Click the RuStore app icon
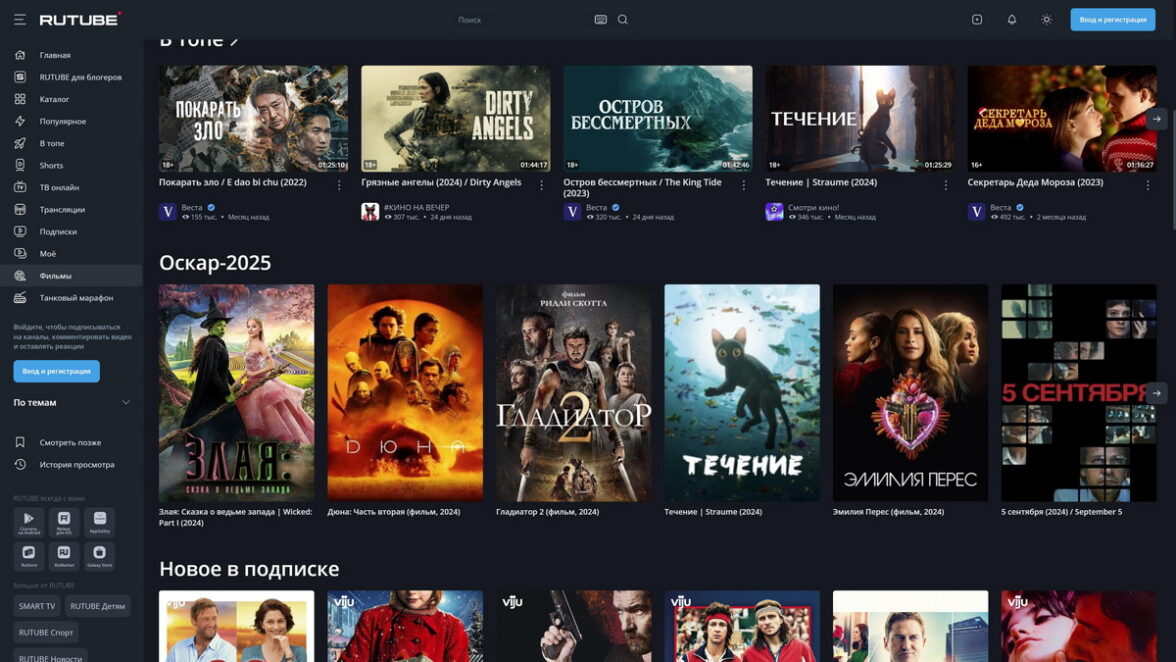This screenshot has height=662, width=1176. click(28, 556)
